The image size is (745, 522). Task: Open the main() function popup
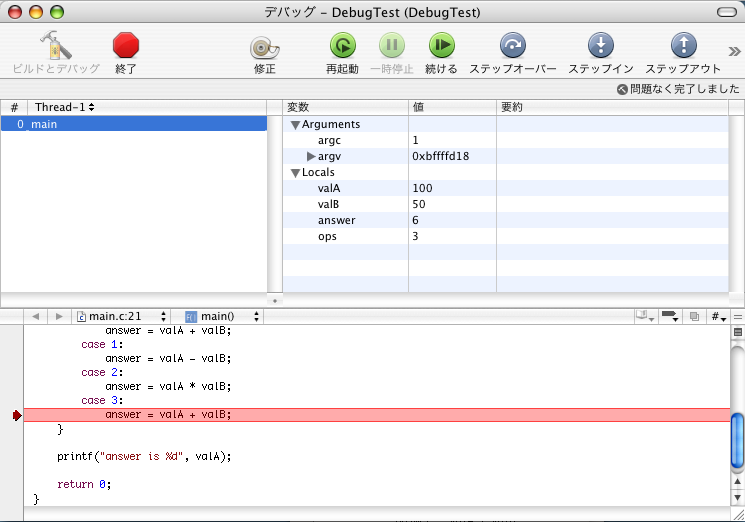[222, 316]
